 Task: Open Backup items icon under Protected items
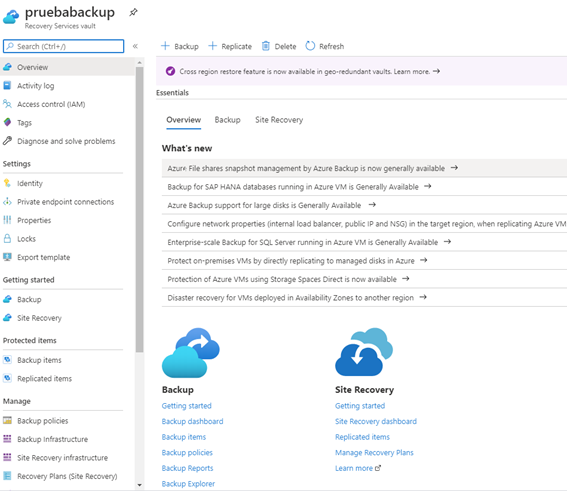pyautogui.click(x=7, y=360)
